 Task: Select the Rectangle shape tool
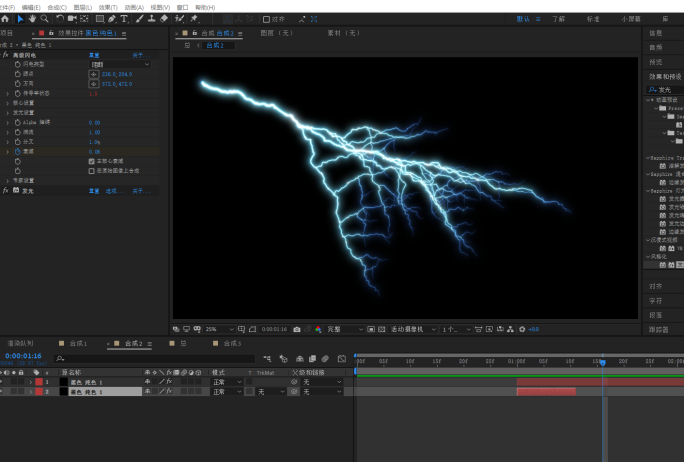(98, 18)
